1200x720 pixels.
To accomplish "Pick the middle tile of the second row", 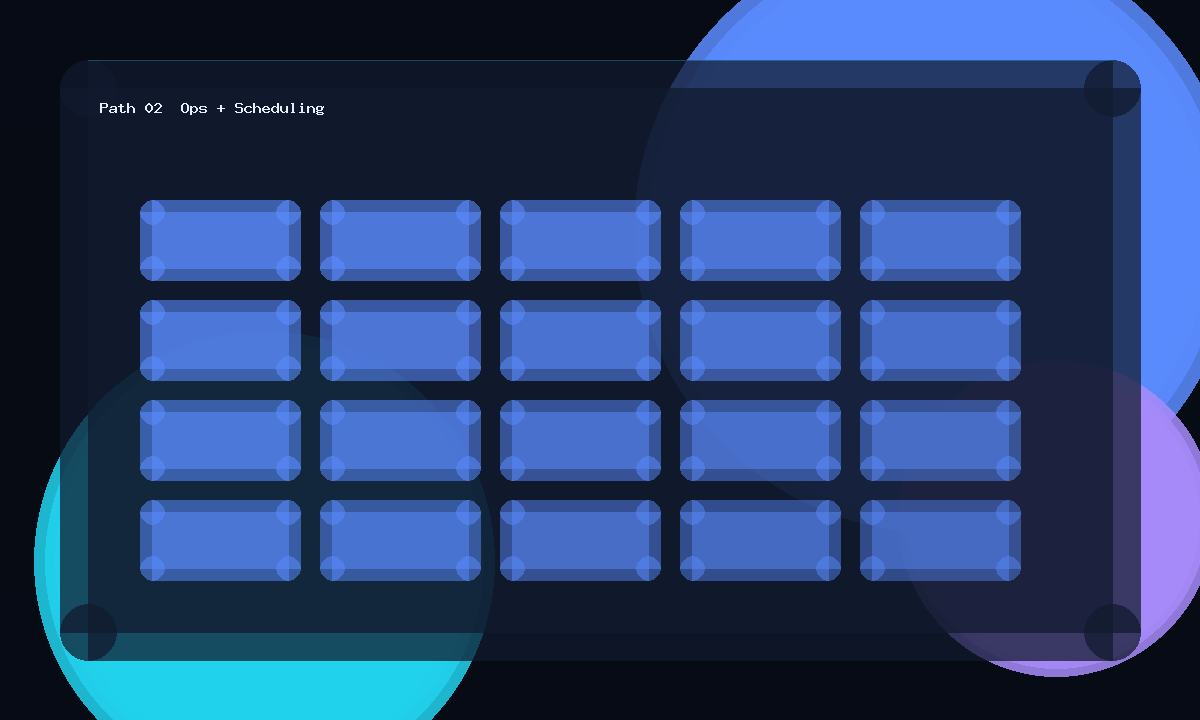I will coord(580,340).
